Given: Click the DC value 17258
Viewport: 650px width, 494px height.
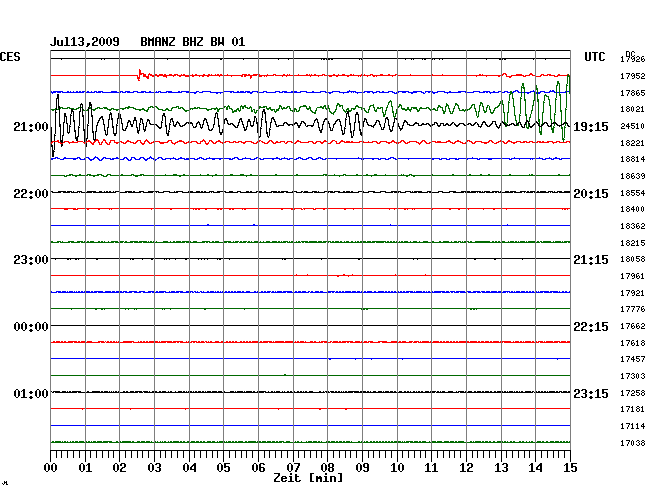Looking at the screenshot, I should pos(633,393).
